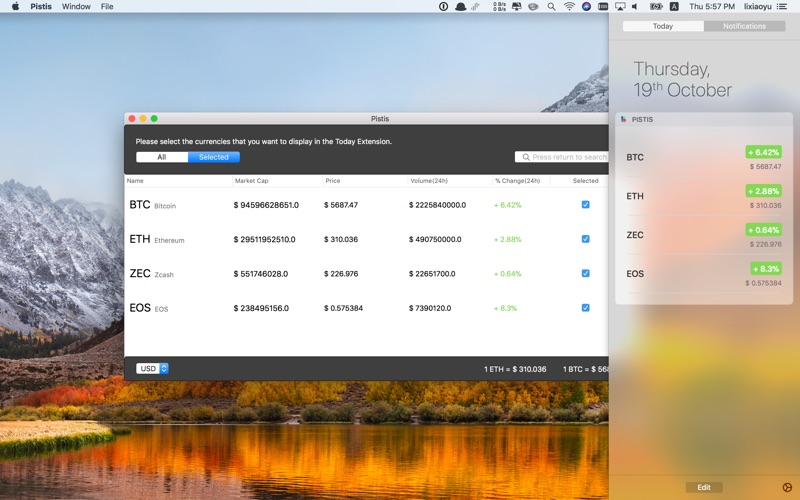Open the File menu
800x500 pixels.
pyautogui.click(x=107, y=7)
